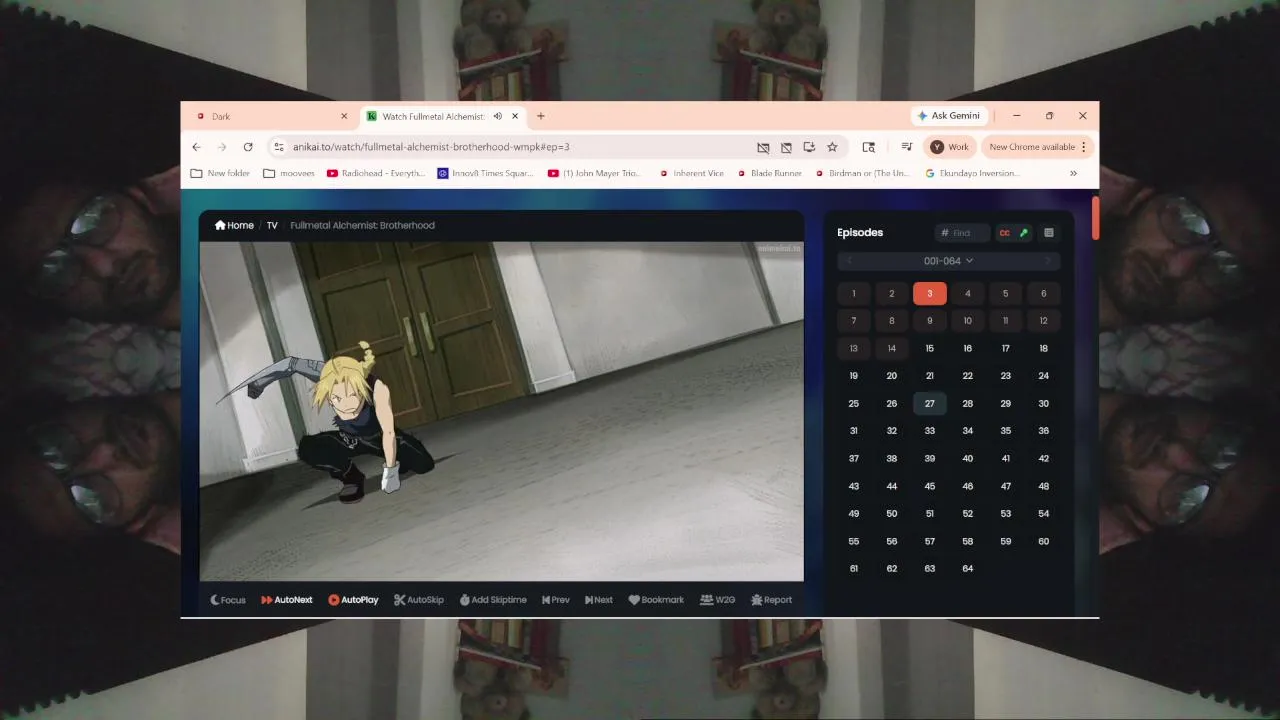Open the Blade Runner bookmark
Screen dimensions: 1280x720
(x=770, y=173)
